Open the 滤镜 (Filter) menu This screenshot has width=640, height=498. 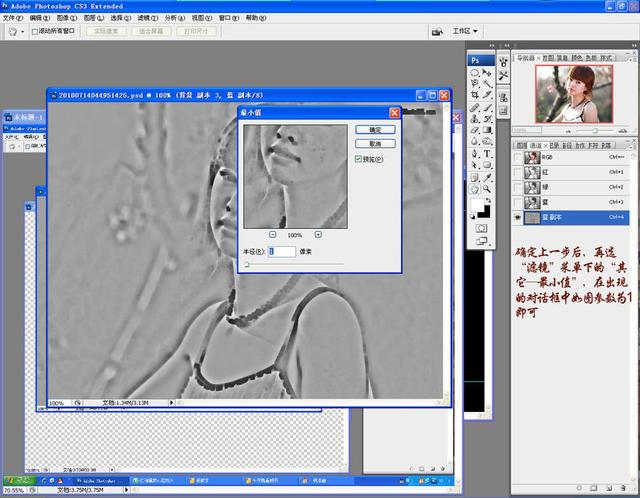pos(145,18)
